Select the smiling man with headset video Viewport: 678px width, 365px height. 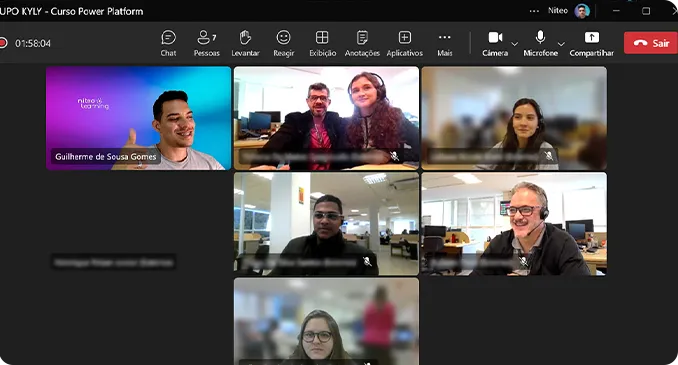(x=514, y=224)
